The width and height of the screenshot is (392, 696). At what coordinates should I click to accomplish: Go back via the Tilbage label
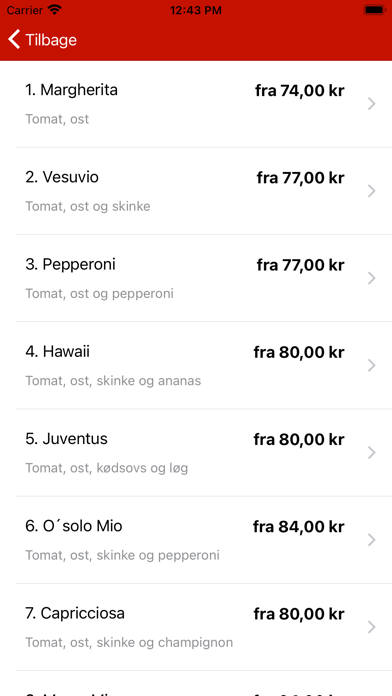pyautogui.click(x=51, y=40)
